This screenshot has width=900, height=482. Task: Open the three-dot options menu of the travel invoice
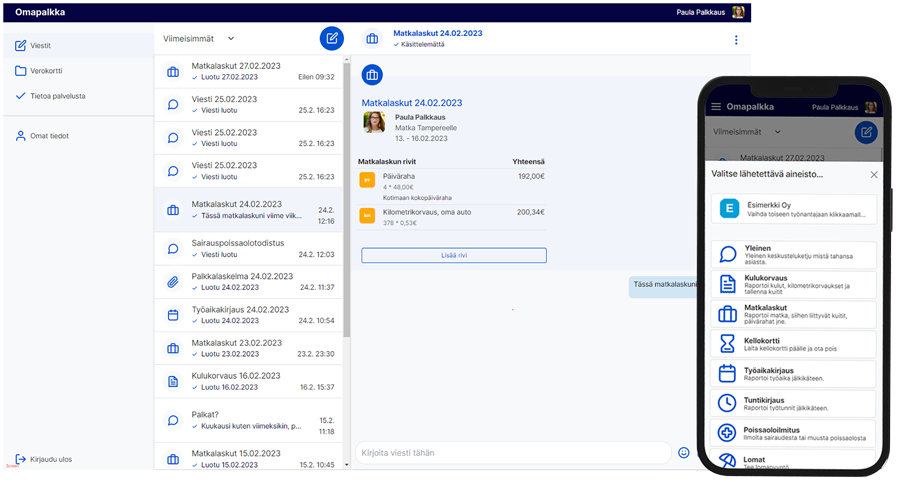tap(736, 40)
